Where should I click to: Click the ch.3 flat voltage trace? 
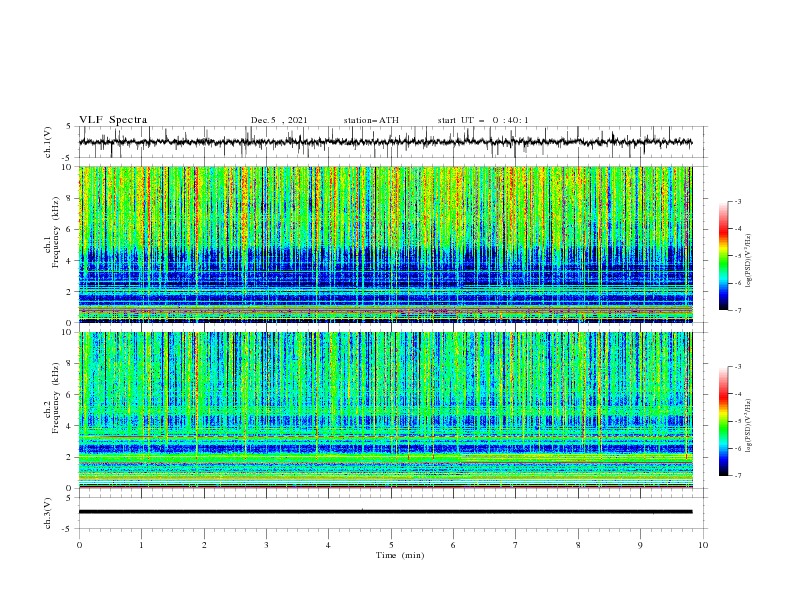(x=385, y=512)
